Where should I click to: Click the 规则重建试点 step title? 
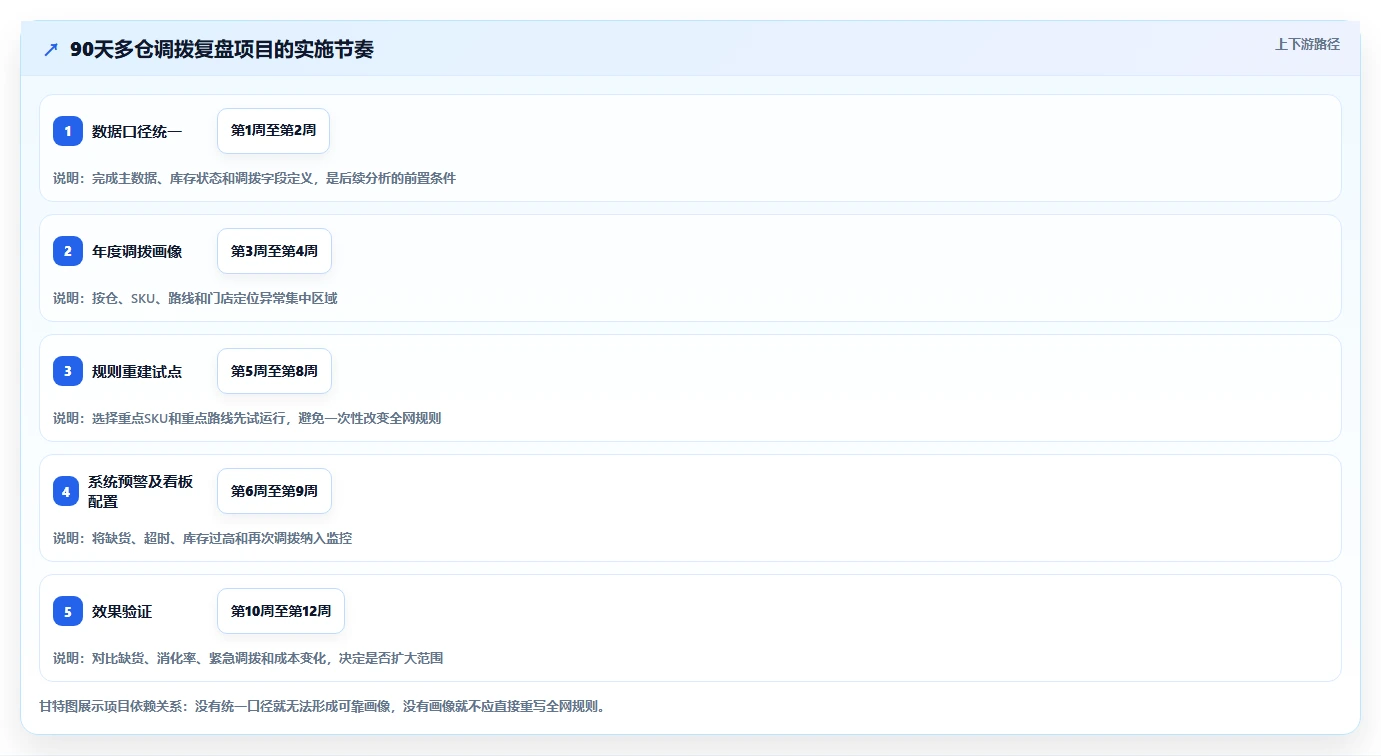click(x=137, y=371)
